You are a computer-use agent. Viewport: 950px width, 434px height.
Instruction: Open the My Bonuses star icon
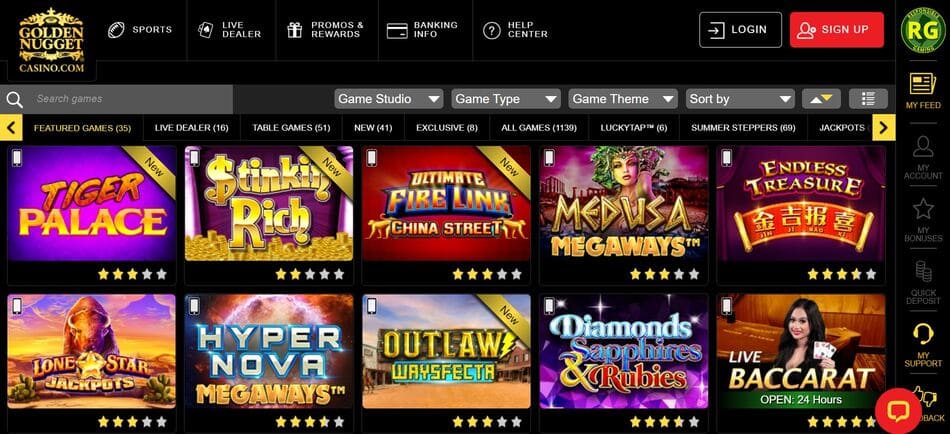pyautogui.click(x=923, y=208)
